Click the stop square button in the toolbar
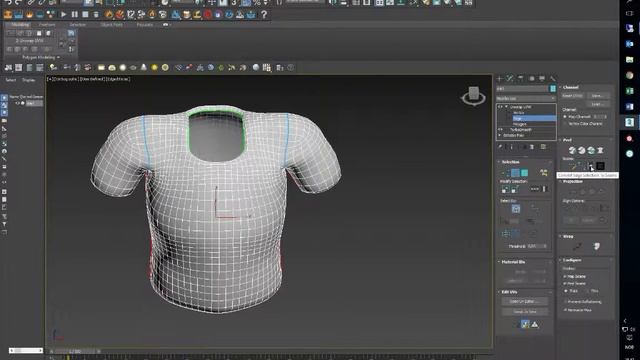The height and width of the screenshot is (360, 640). [85, 14]
